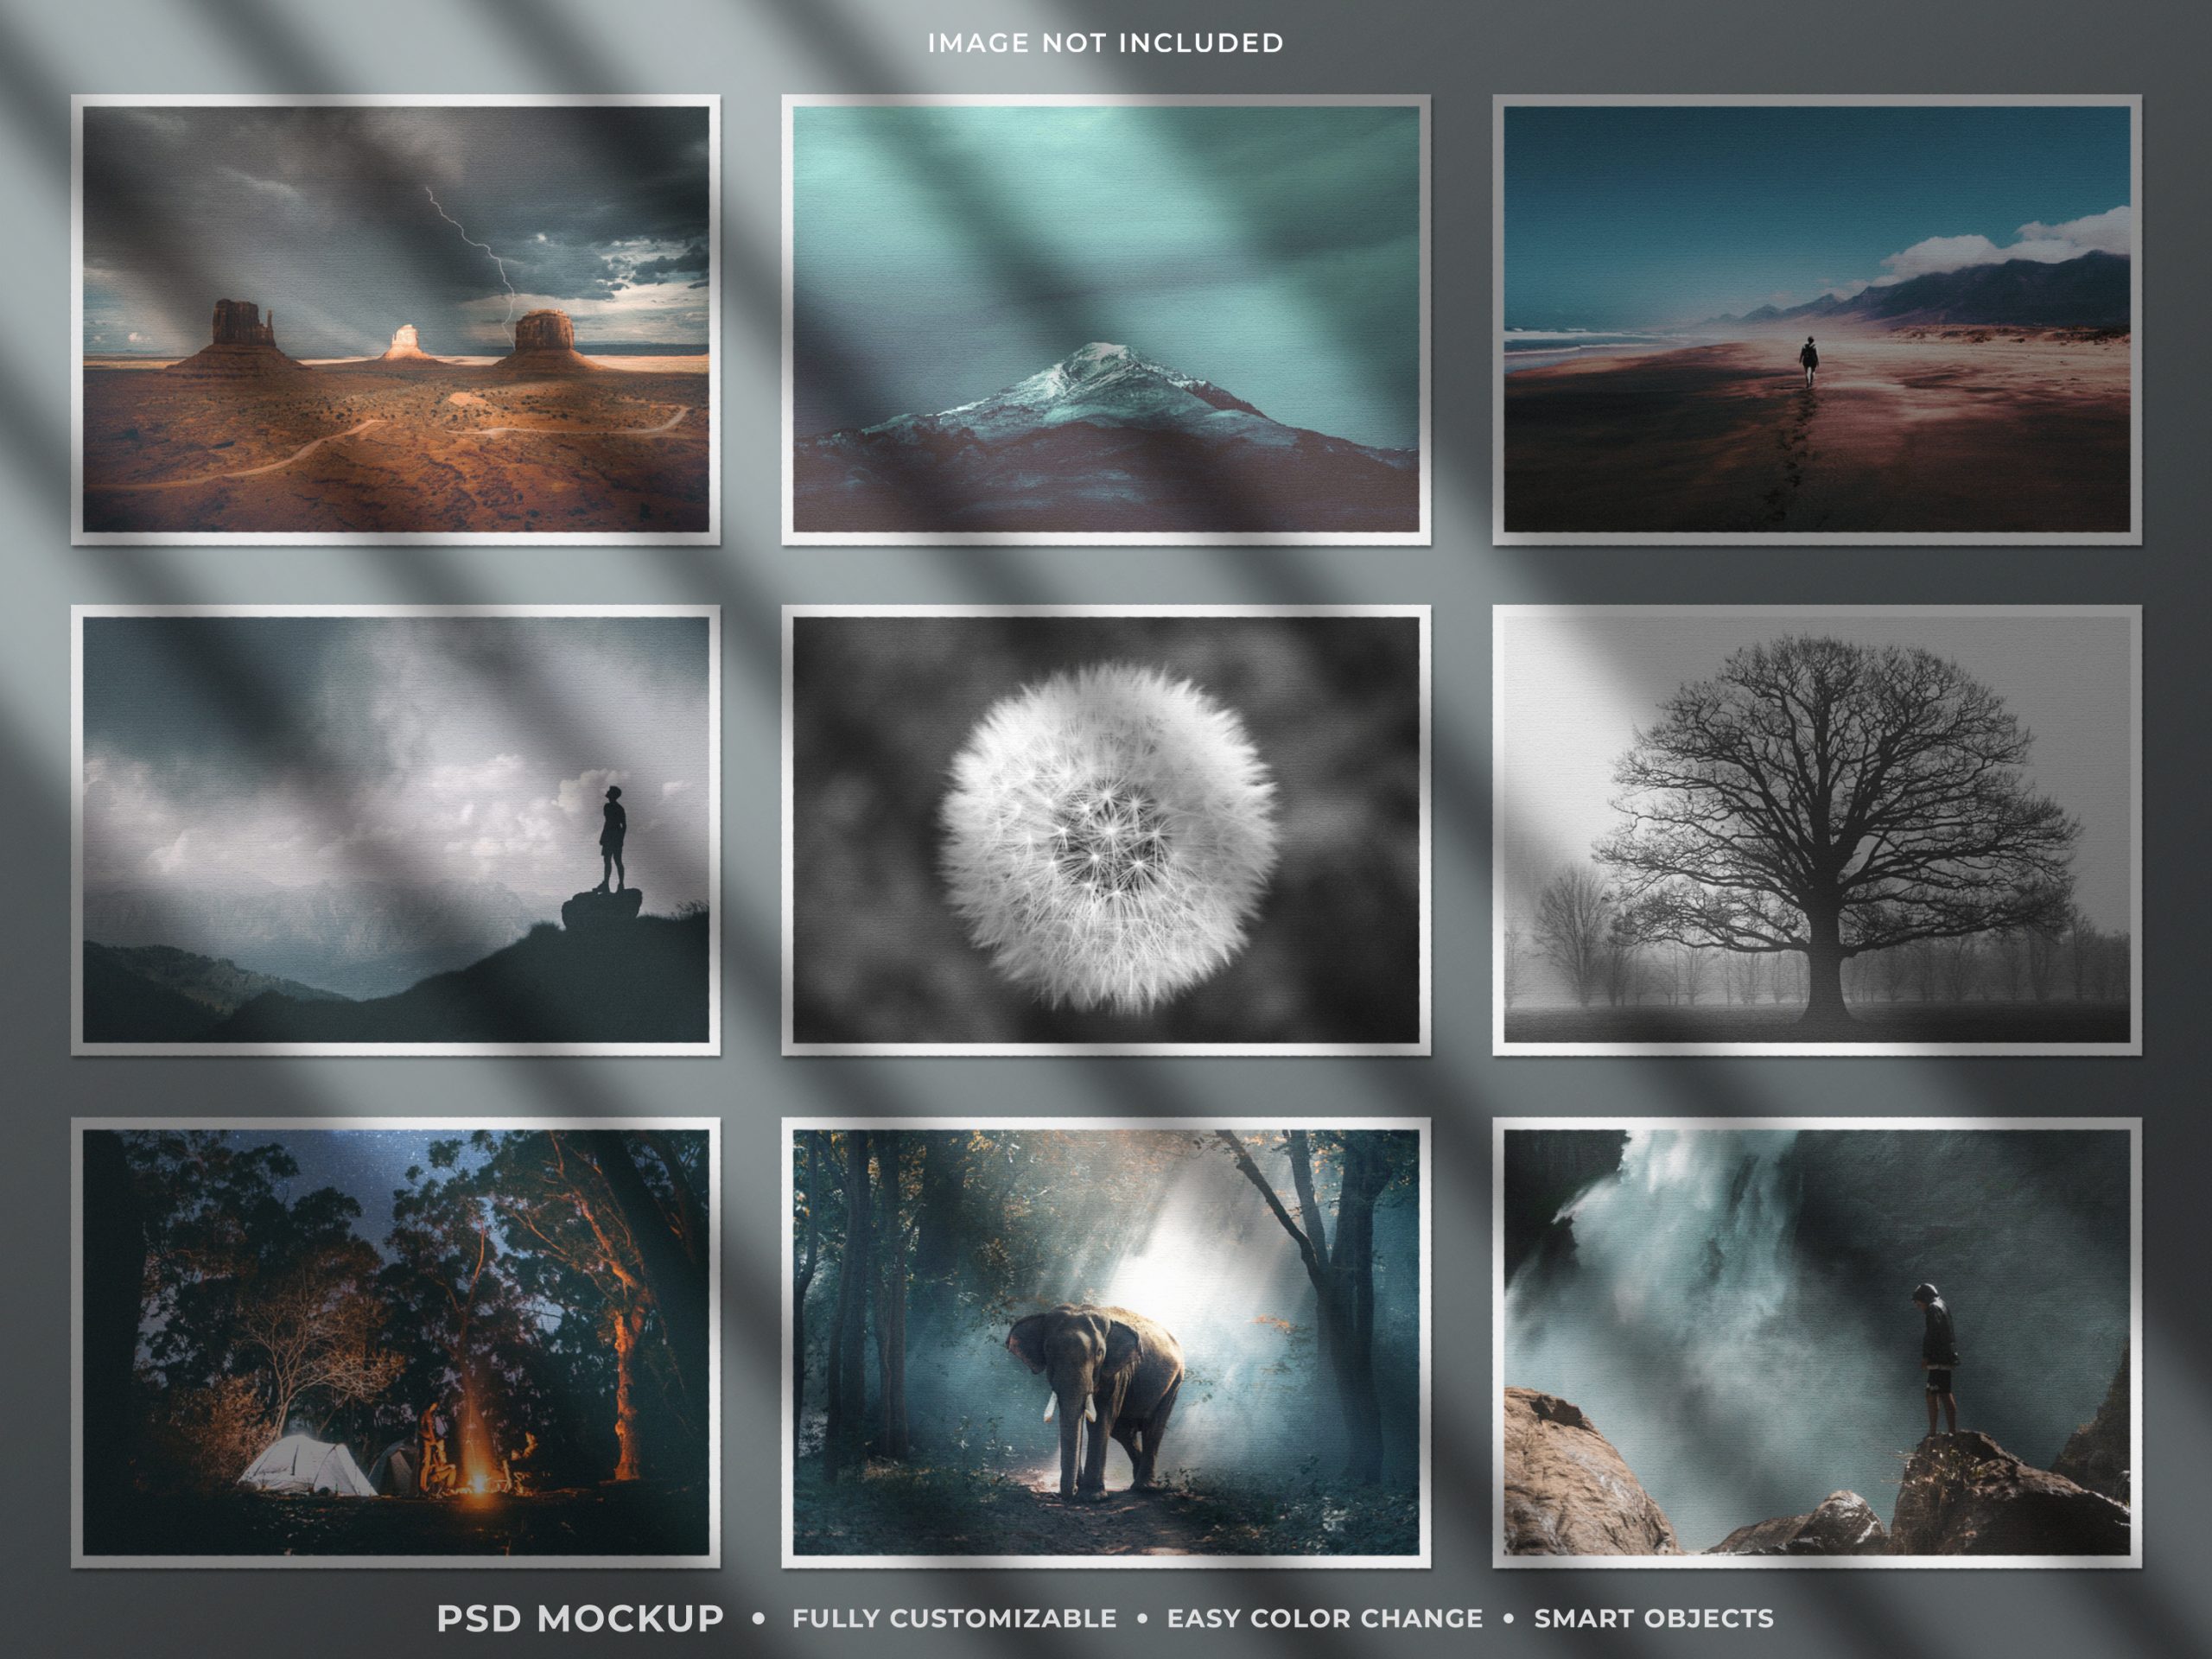2212x1659 pixels.
Task: Click the bare tree in fog photo
Action: (1816, 829)
